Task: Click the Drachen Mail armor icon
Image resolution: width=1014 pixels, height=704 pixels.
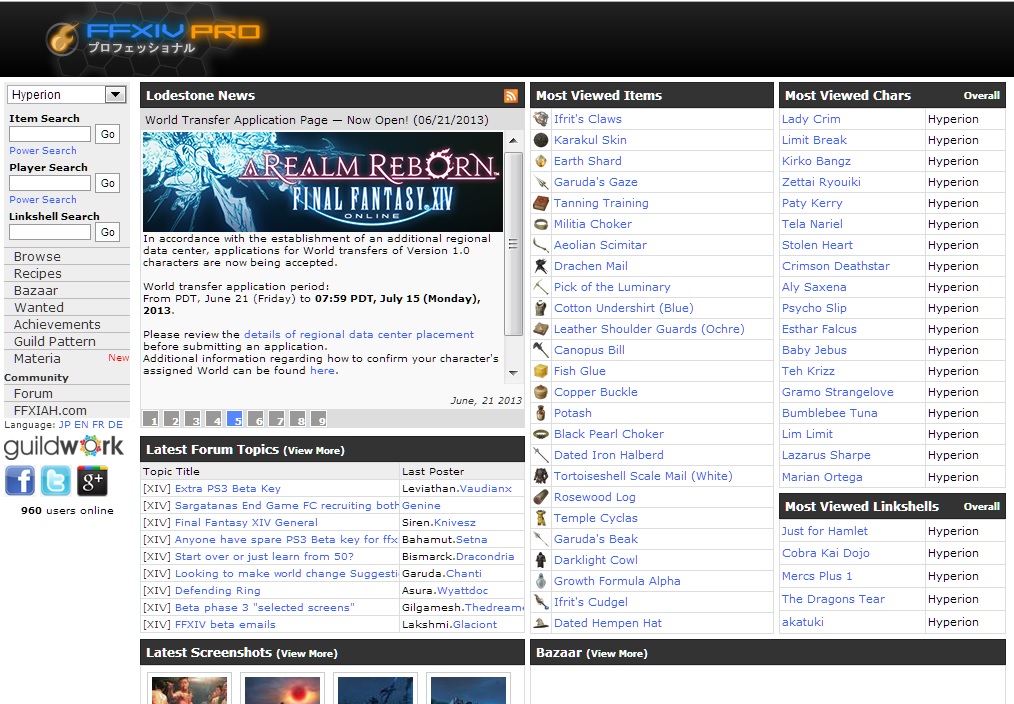Action: click(541, 266)
